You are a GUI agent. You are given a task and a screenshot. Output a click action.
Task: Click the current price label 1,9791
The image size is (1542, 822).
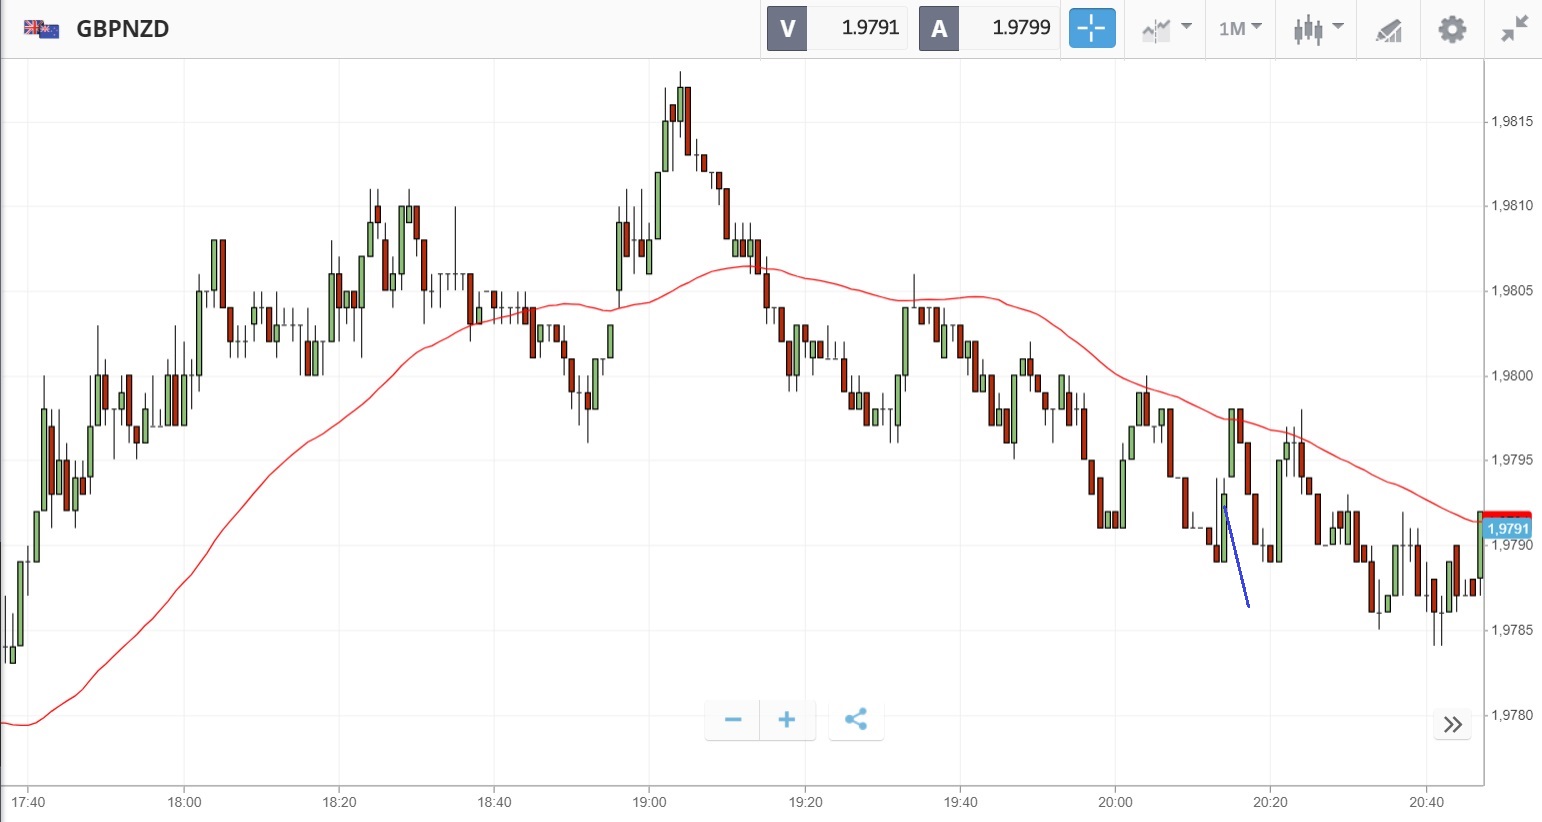click(x=1507, y=529)
